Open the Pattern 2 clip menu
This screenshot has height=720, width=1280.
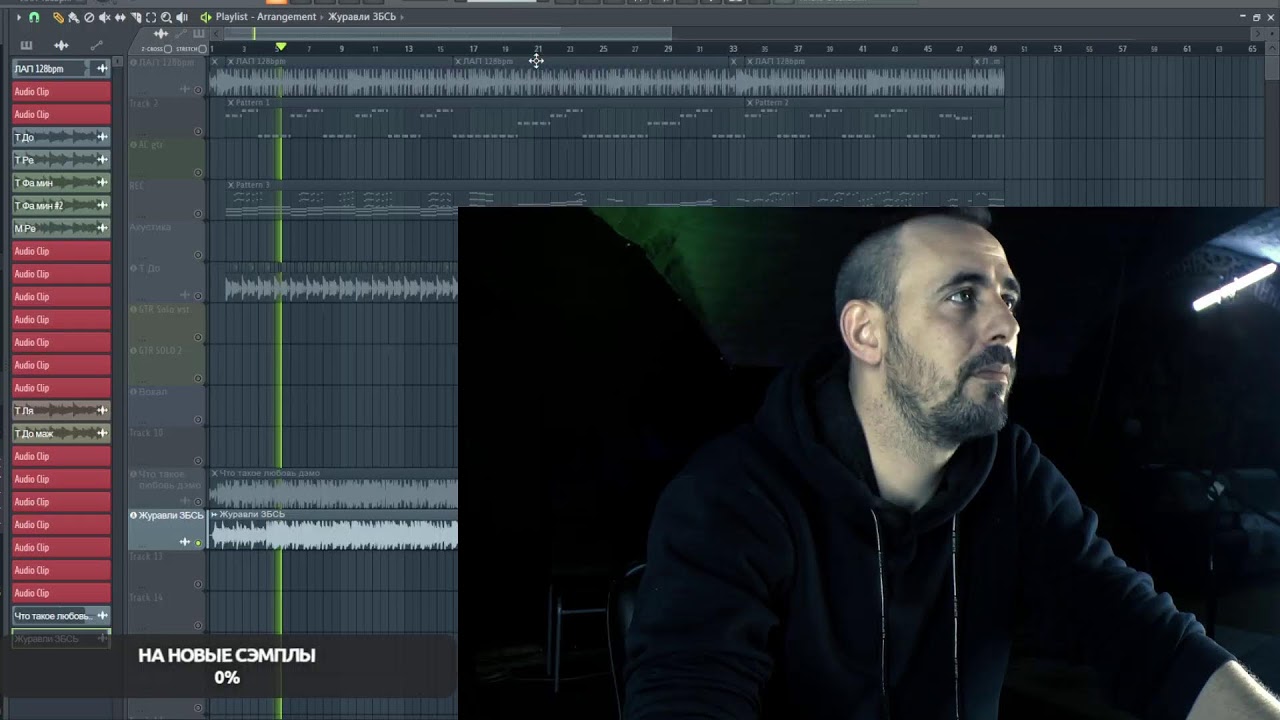750,103
